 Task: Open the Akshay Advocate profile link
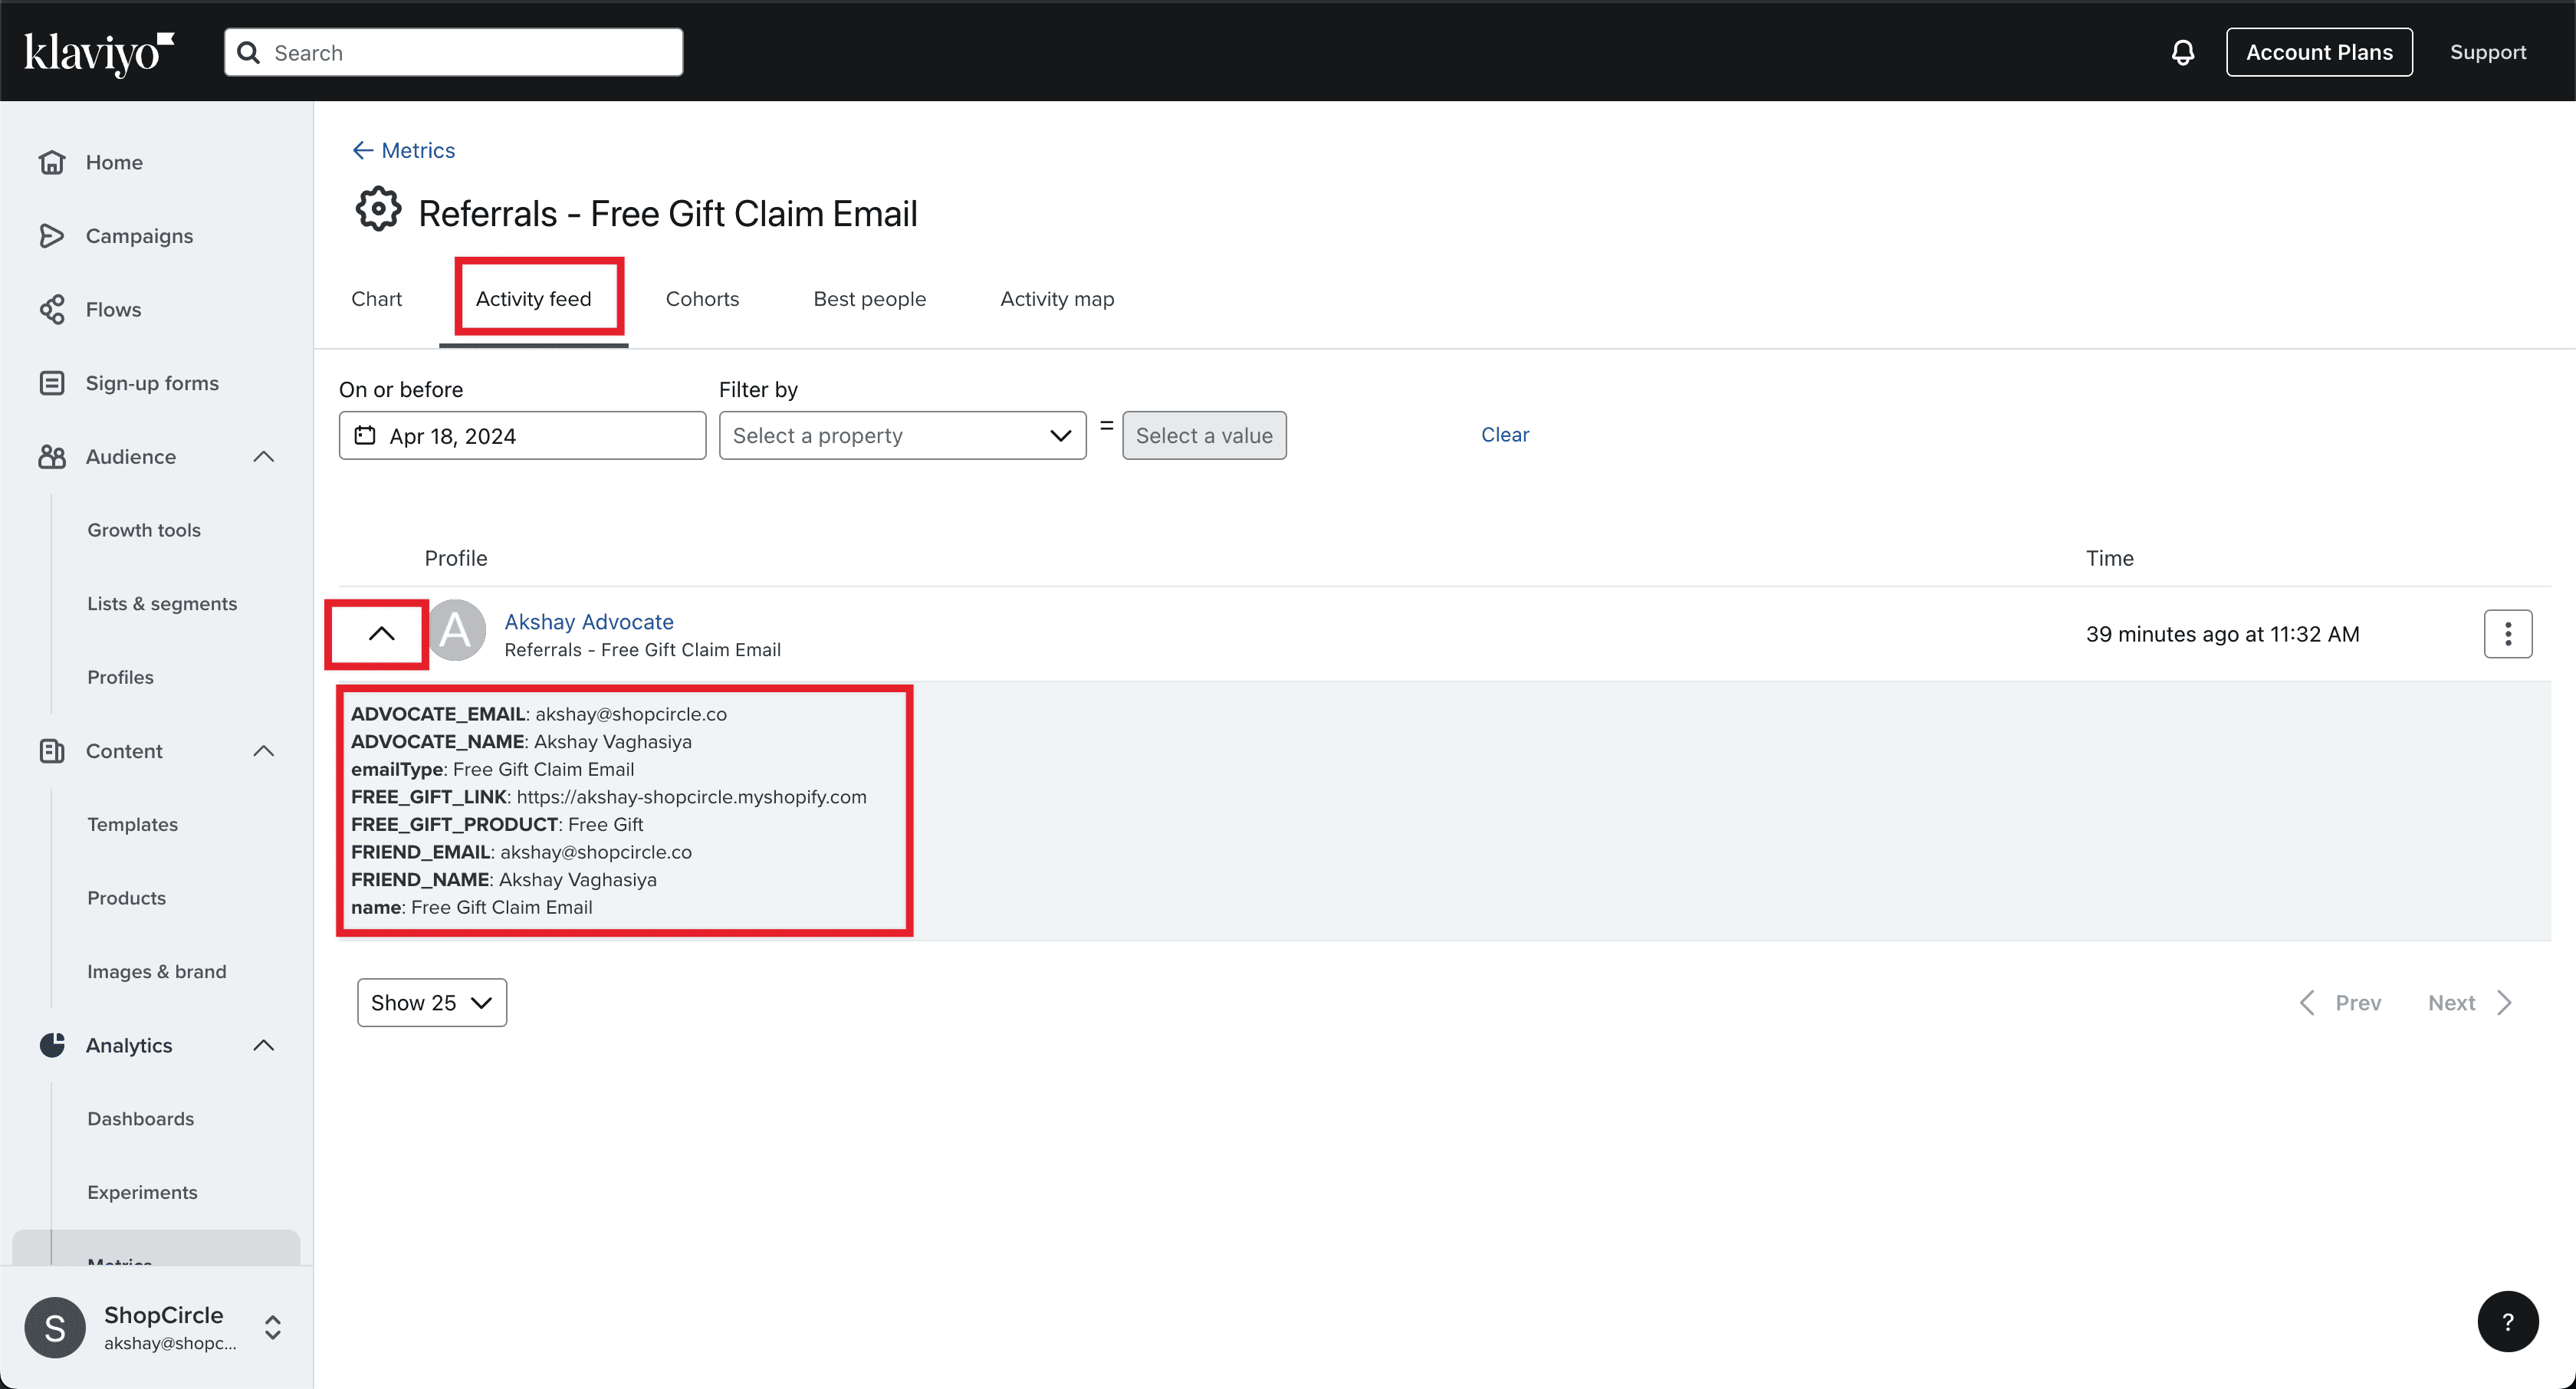(588, 622)
